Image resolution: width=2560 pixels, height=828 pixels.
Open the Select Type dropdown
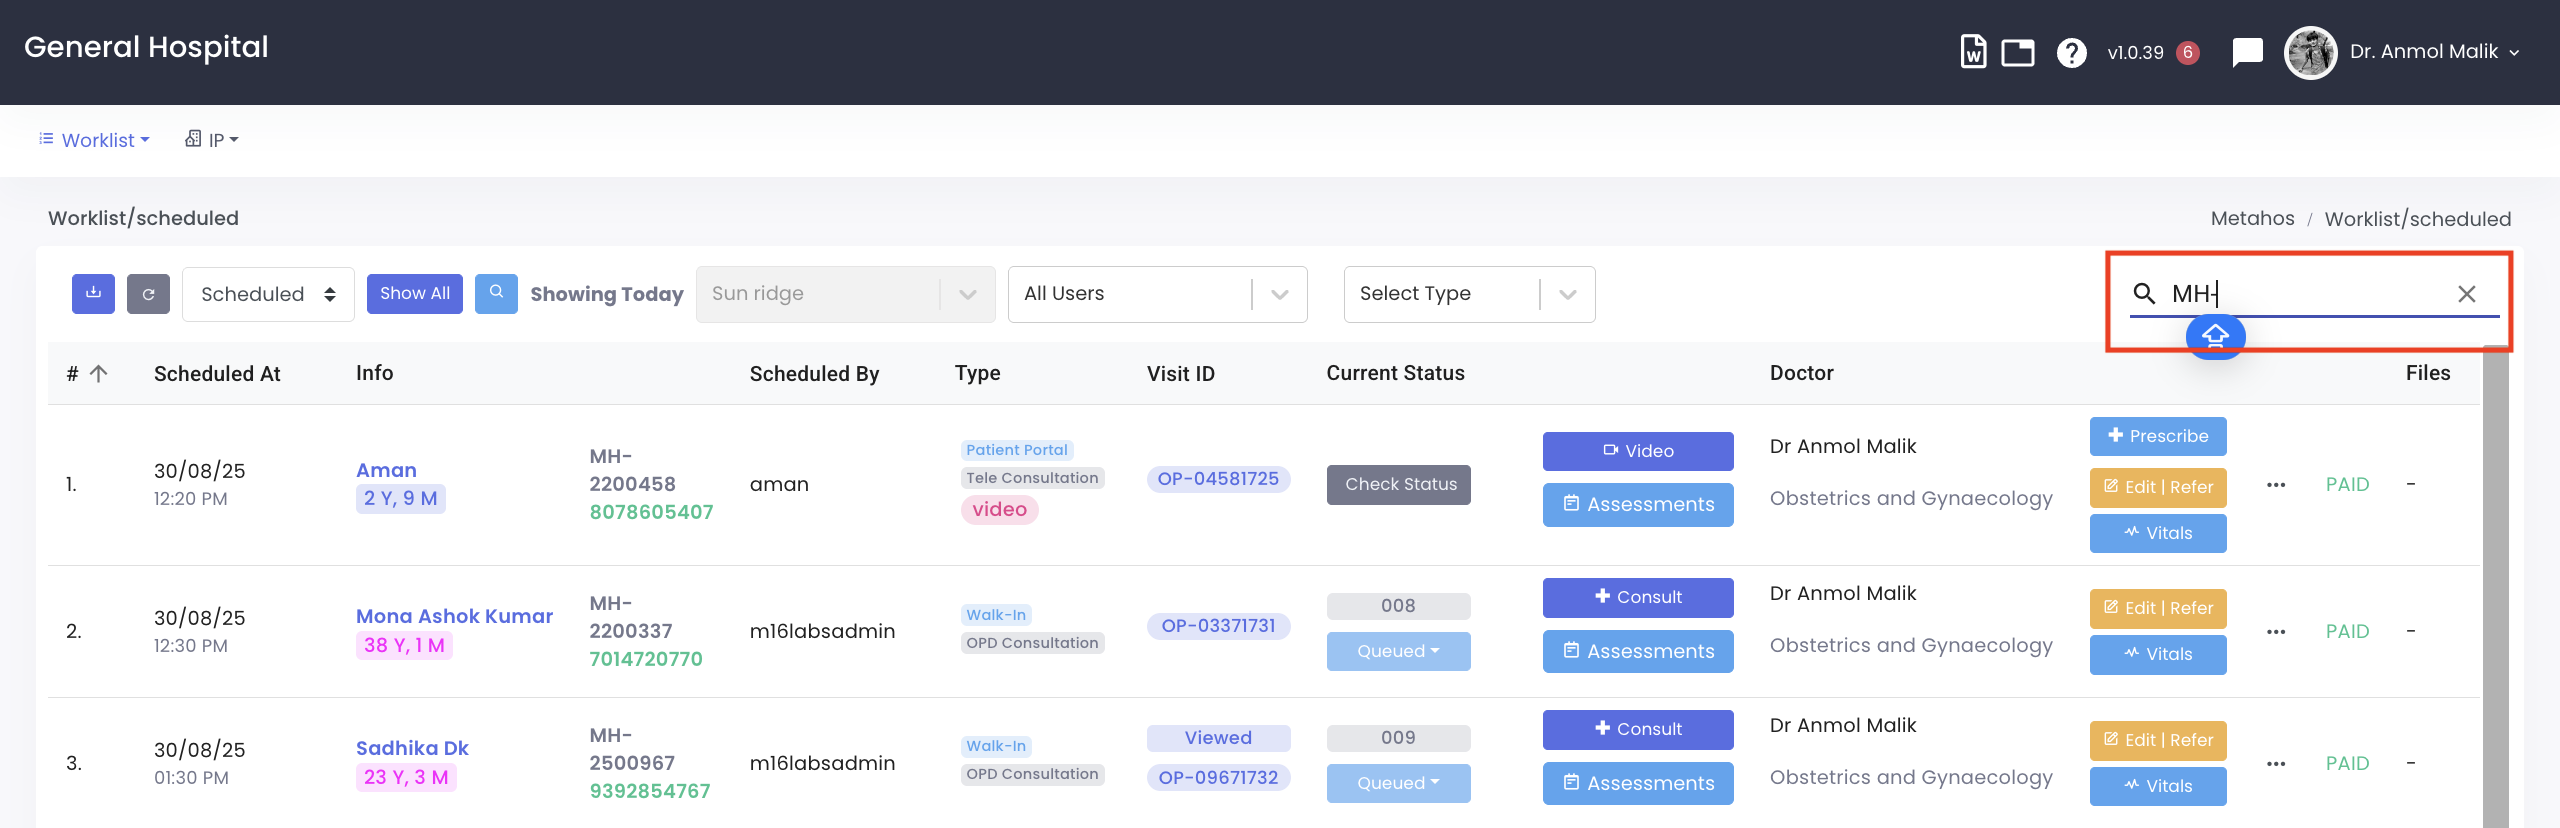click(1468, 294)
